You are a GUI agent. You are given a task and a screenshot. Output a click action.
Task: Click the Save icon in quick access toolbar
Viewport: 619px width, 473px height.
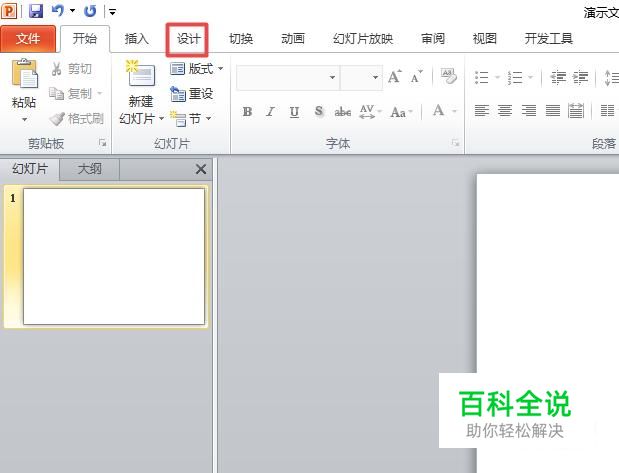[x=36, y=11]
